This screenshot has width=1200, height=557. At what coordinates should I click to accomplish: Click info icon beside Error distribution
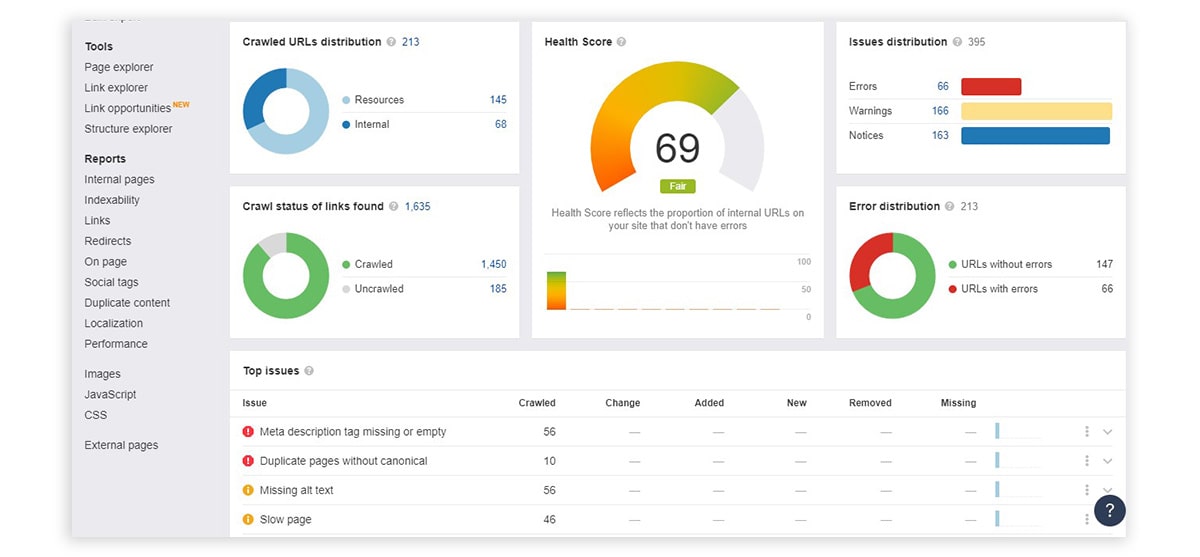(950, 206)
